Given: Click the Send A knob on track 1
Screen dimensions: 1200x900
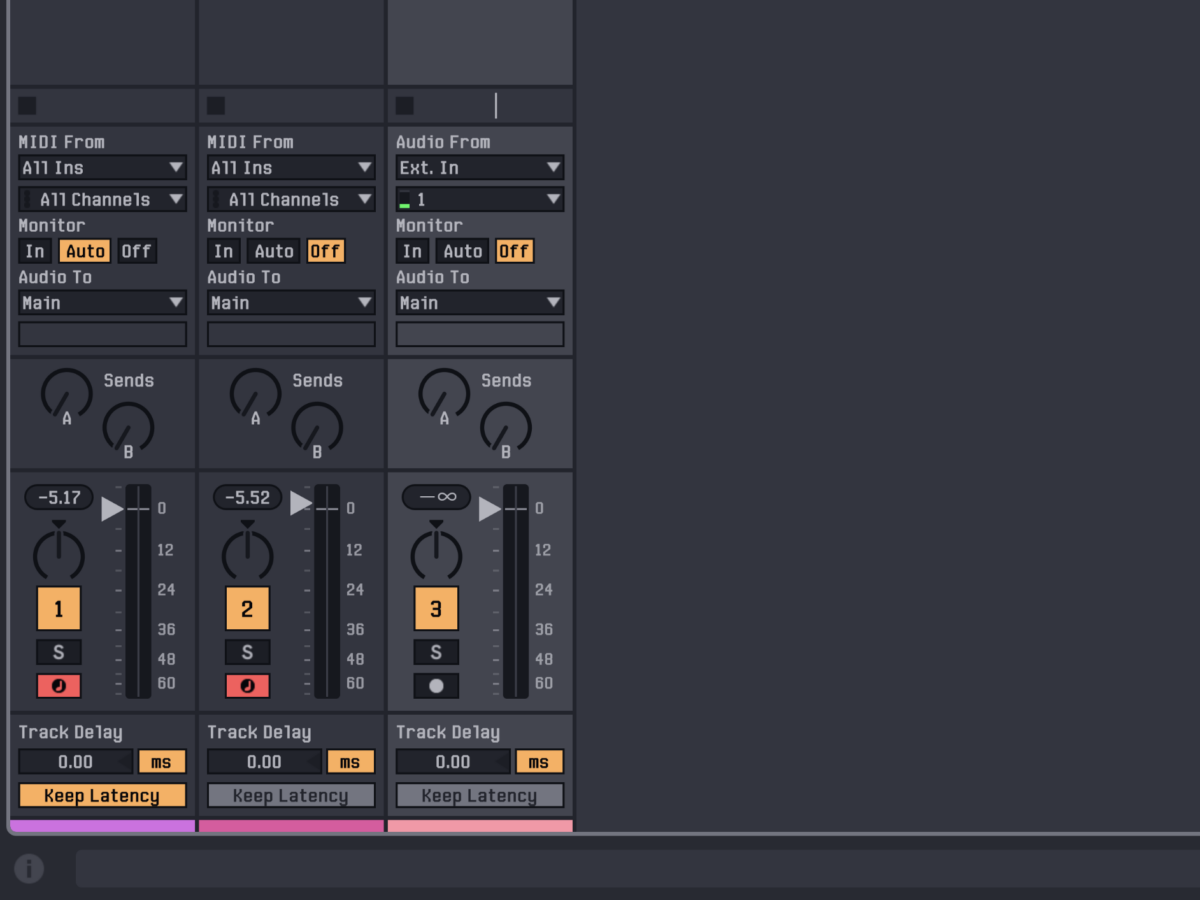Looking at the screenshot, I should point(66,394).
